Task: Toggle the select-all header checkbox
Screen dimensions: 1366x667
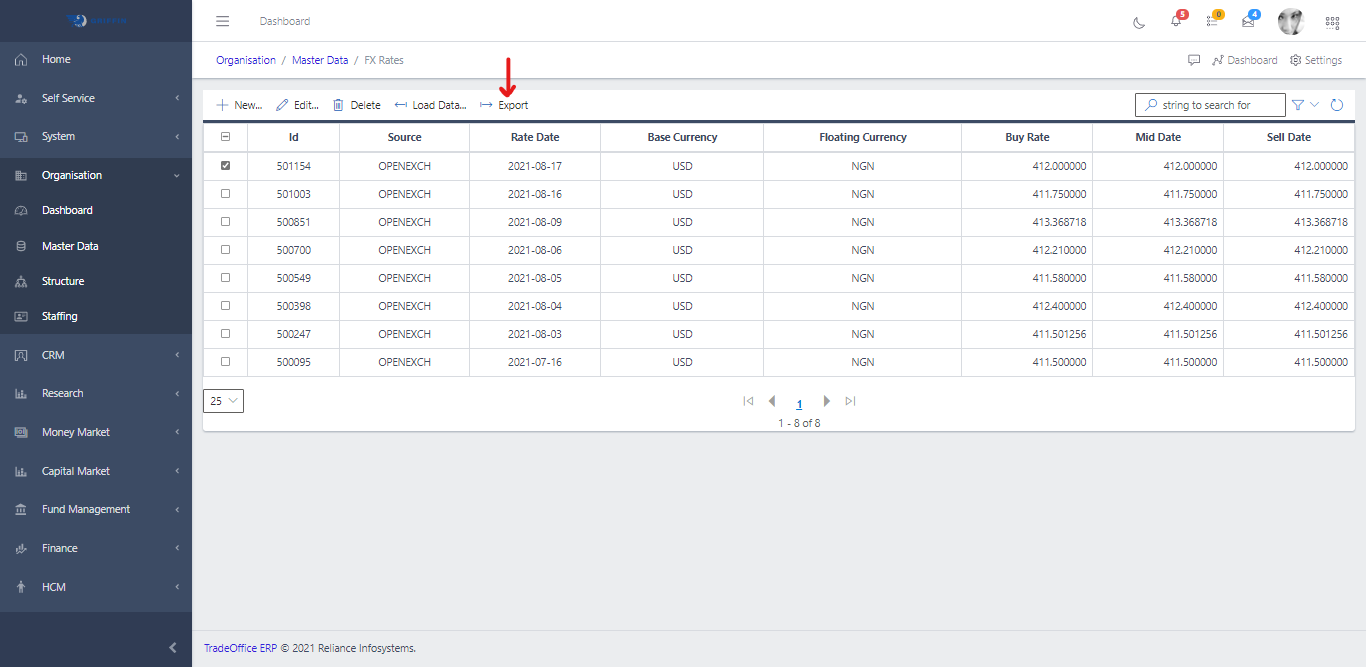Action: [x=225, y=137]
